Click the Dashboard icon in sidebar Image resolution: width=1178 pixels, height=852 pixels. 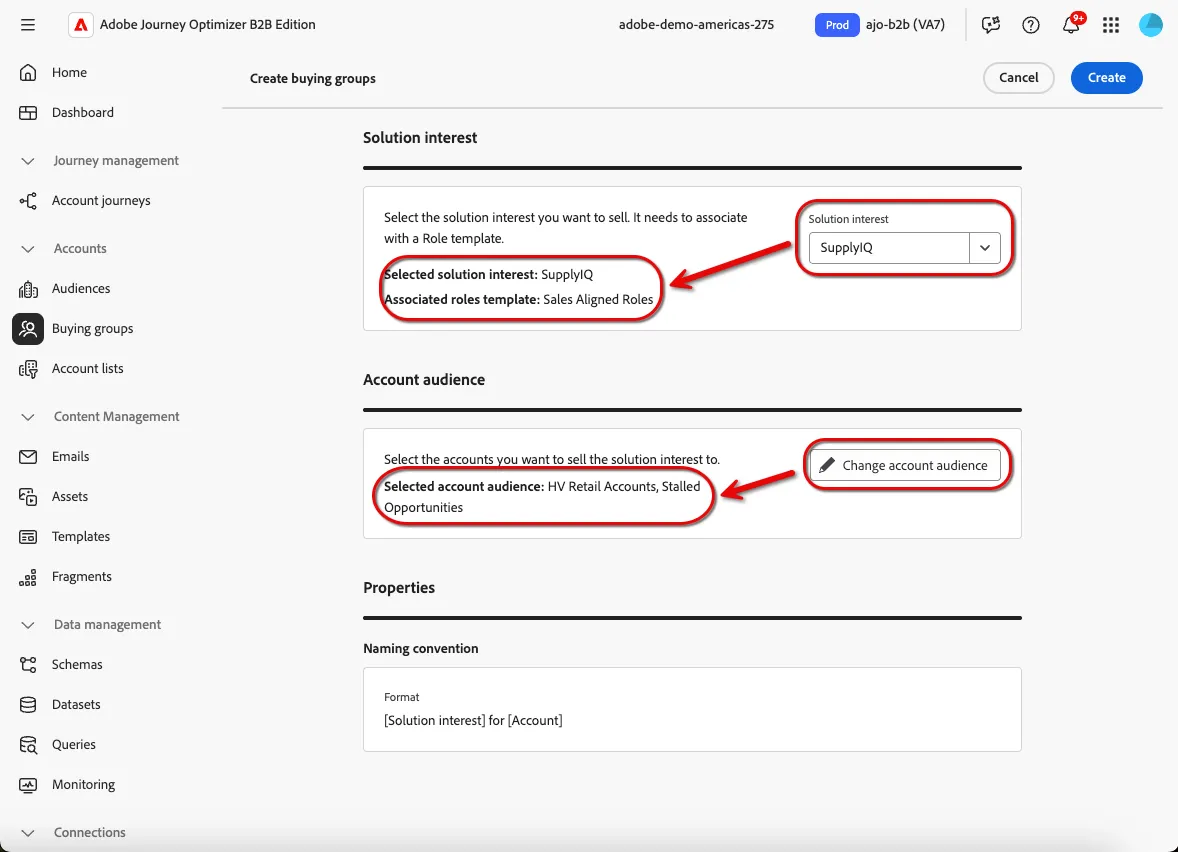28,113
